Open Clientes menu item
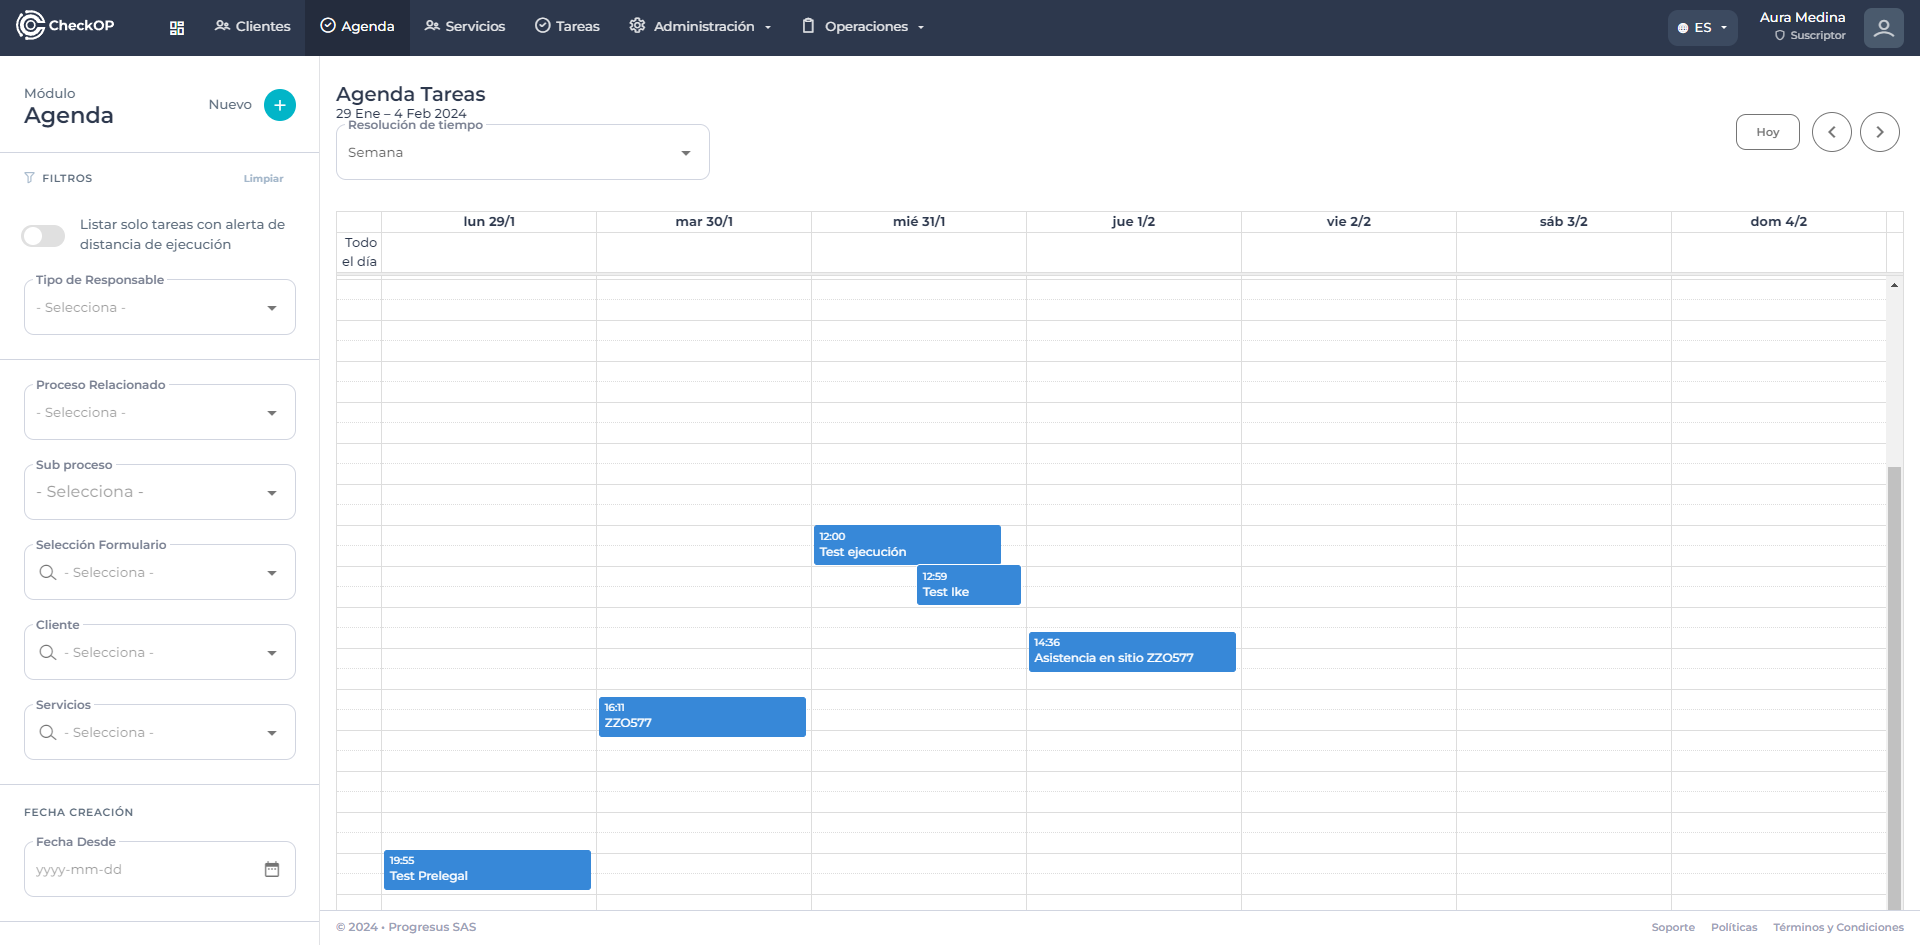The image size is (1920, 945). tap(252, 26)
